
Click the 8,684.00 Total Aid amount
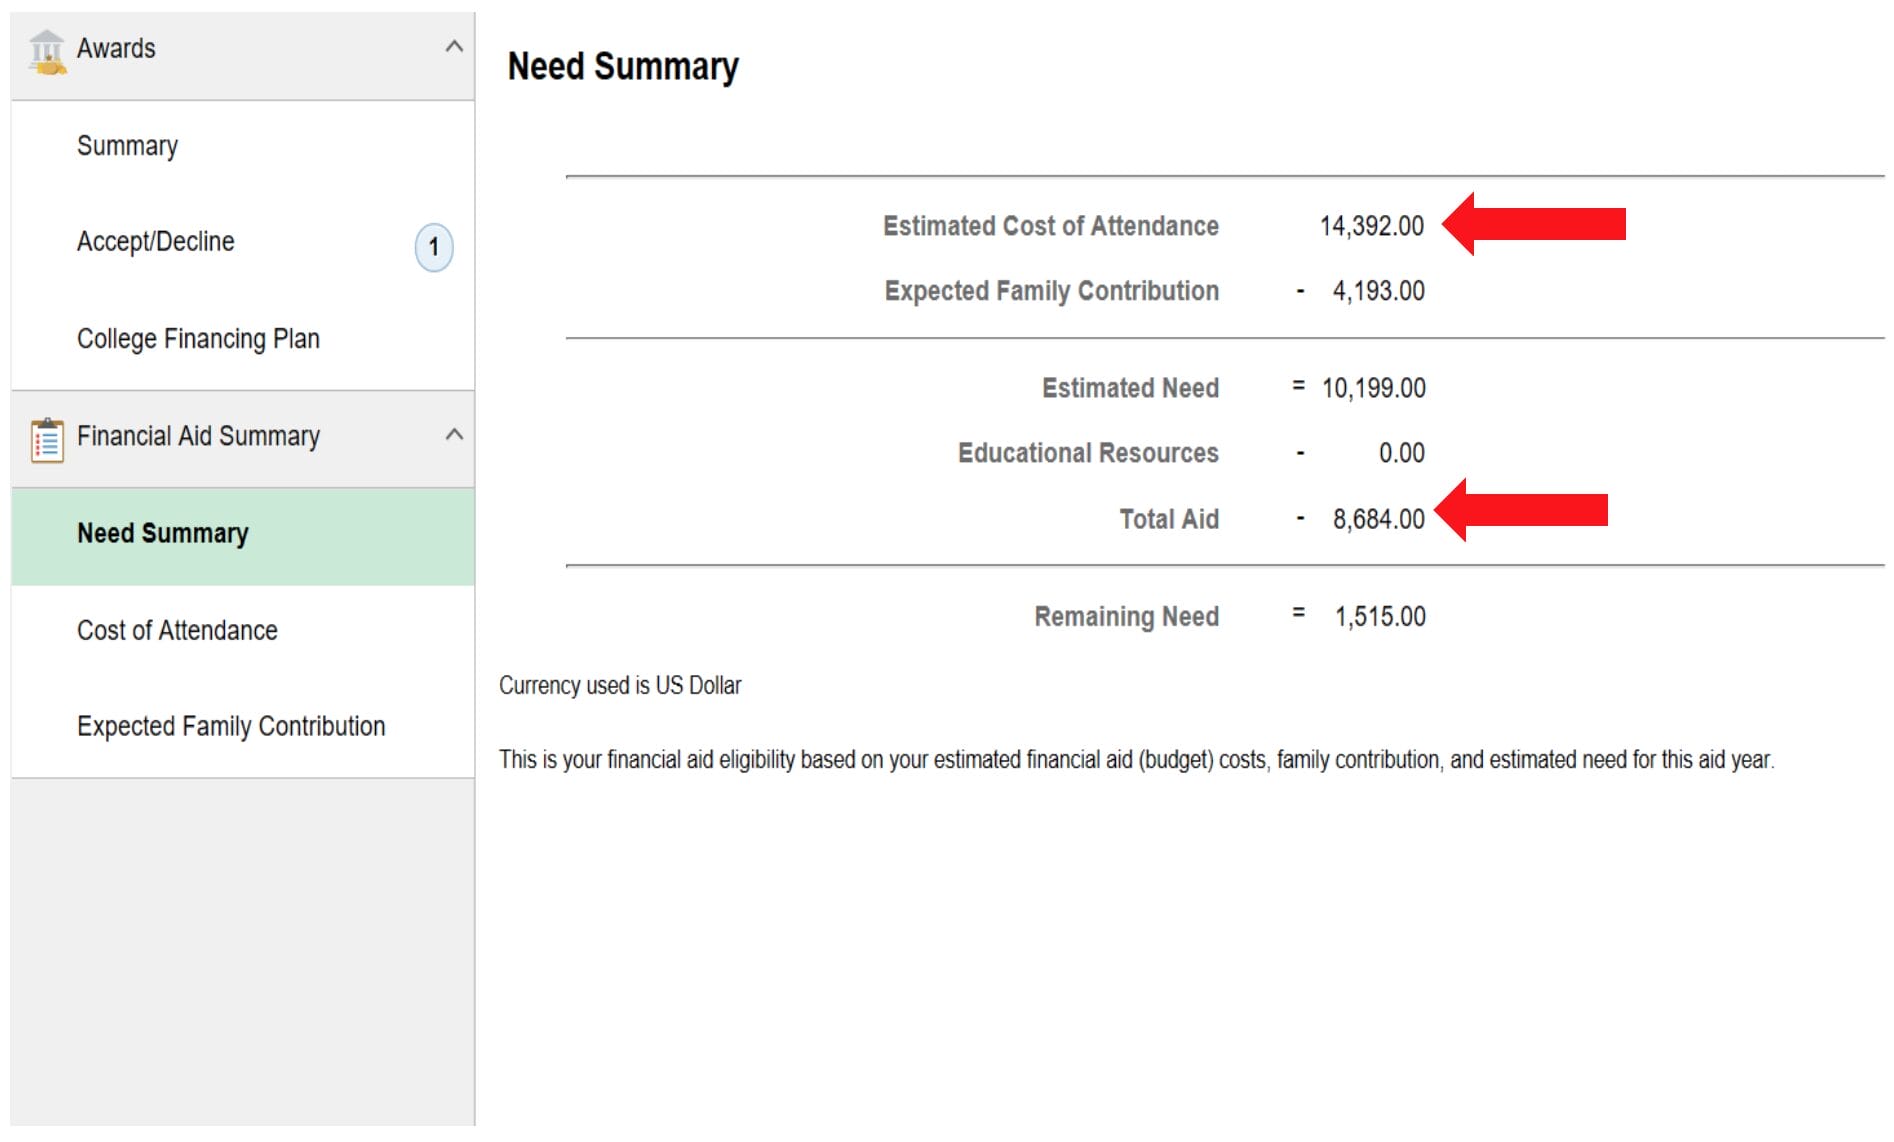(x=1378, y=519)
